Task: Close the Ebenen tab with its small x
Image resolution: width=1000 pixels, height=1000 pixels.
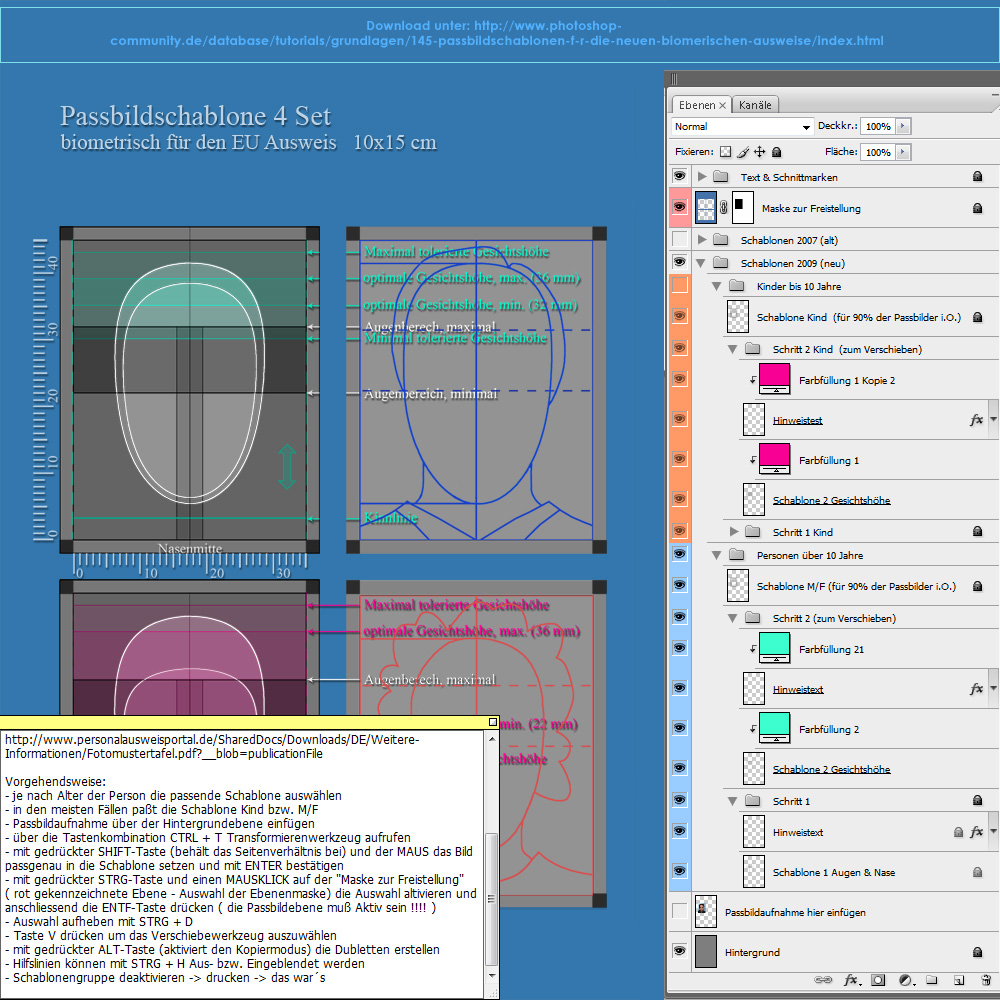Action: coord(723,105)
